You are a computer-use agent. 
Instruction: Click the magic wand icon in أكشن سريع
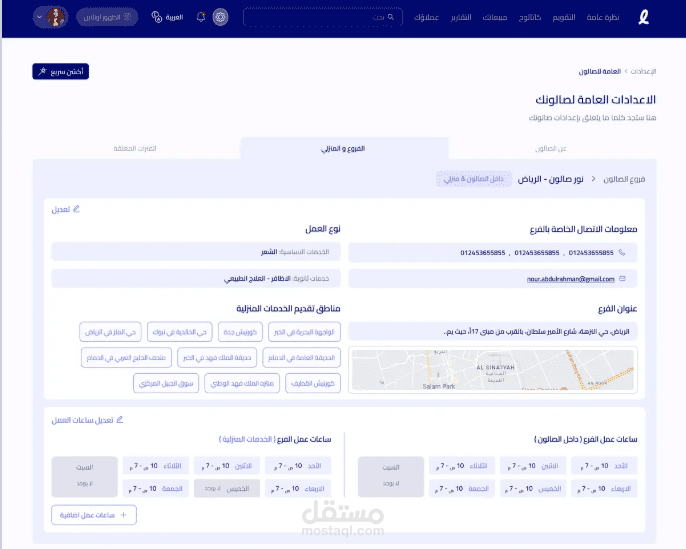point(42,71)
